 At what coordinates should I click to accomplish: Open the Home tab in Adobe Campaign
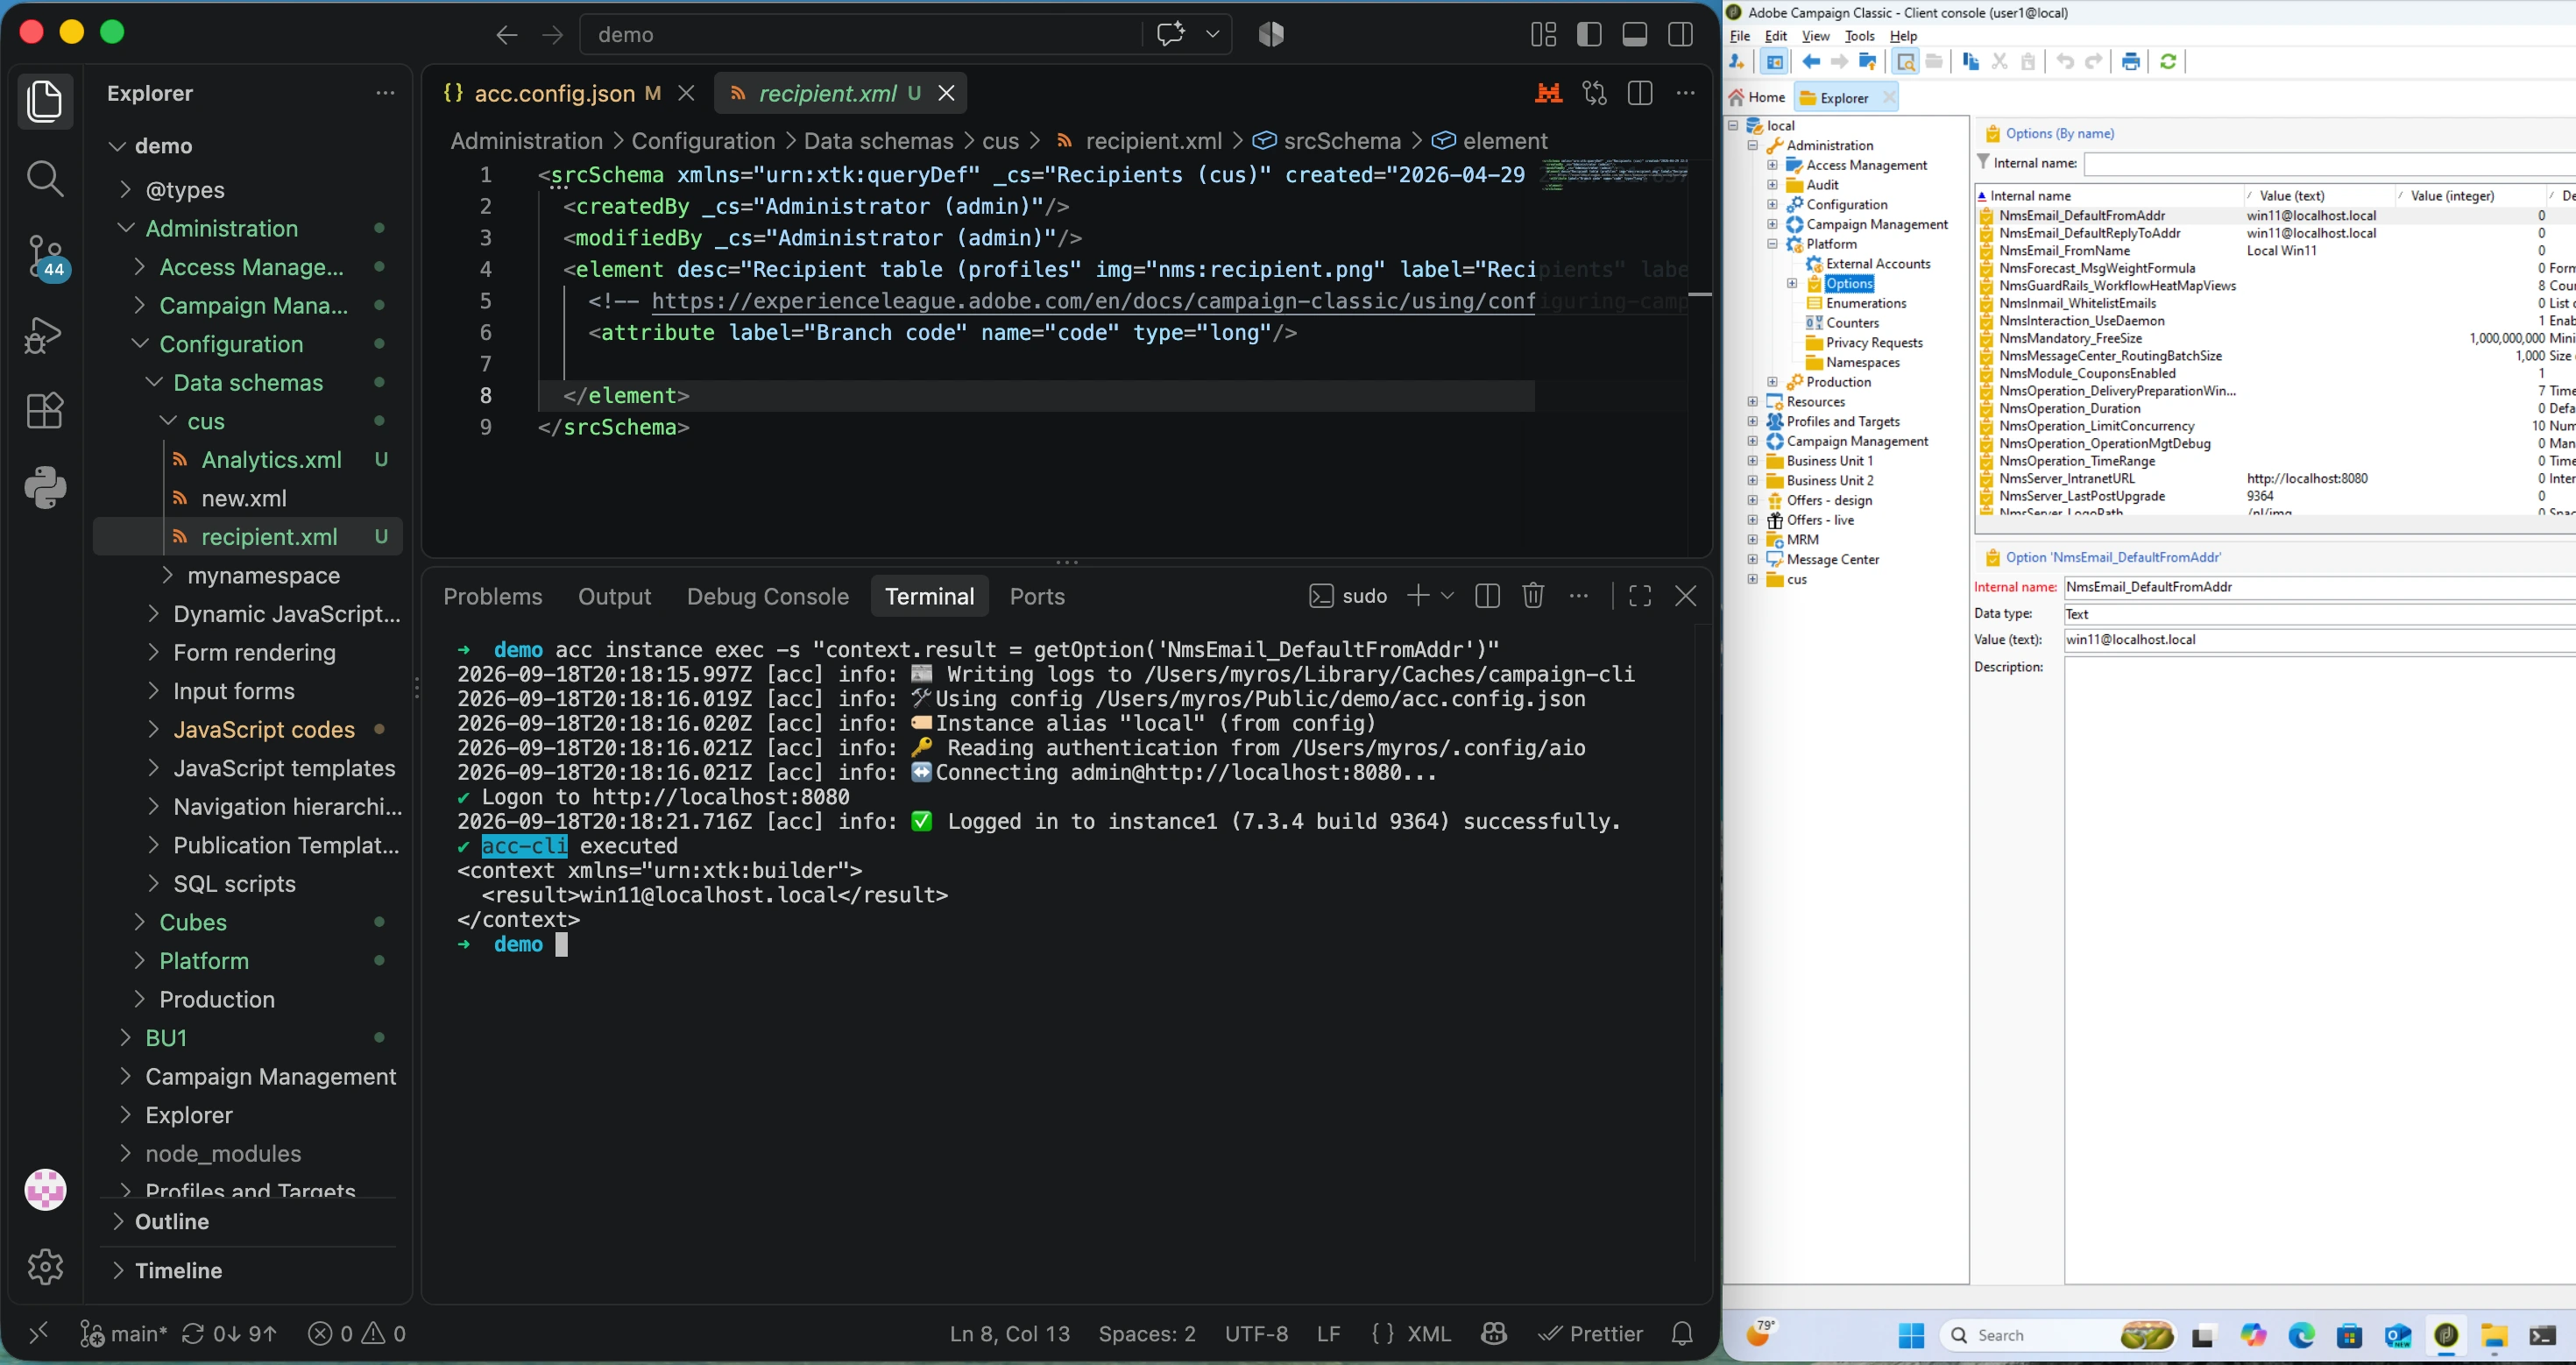[x=1758, y=97]
